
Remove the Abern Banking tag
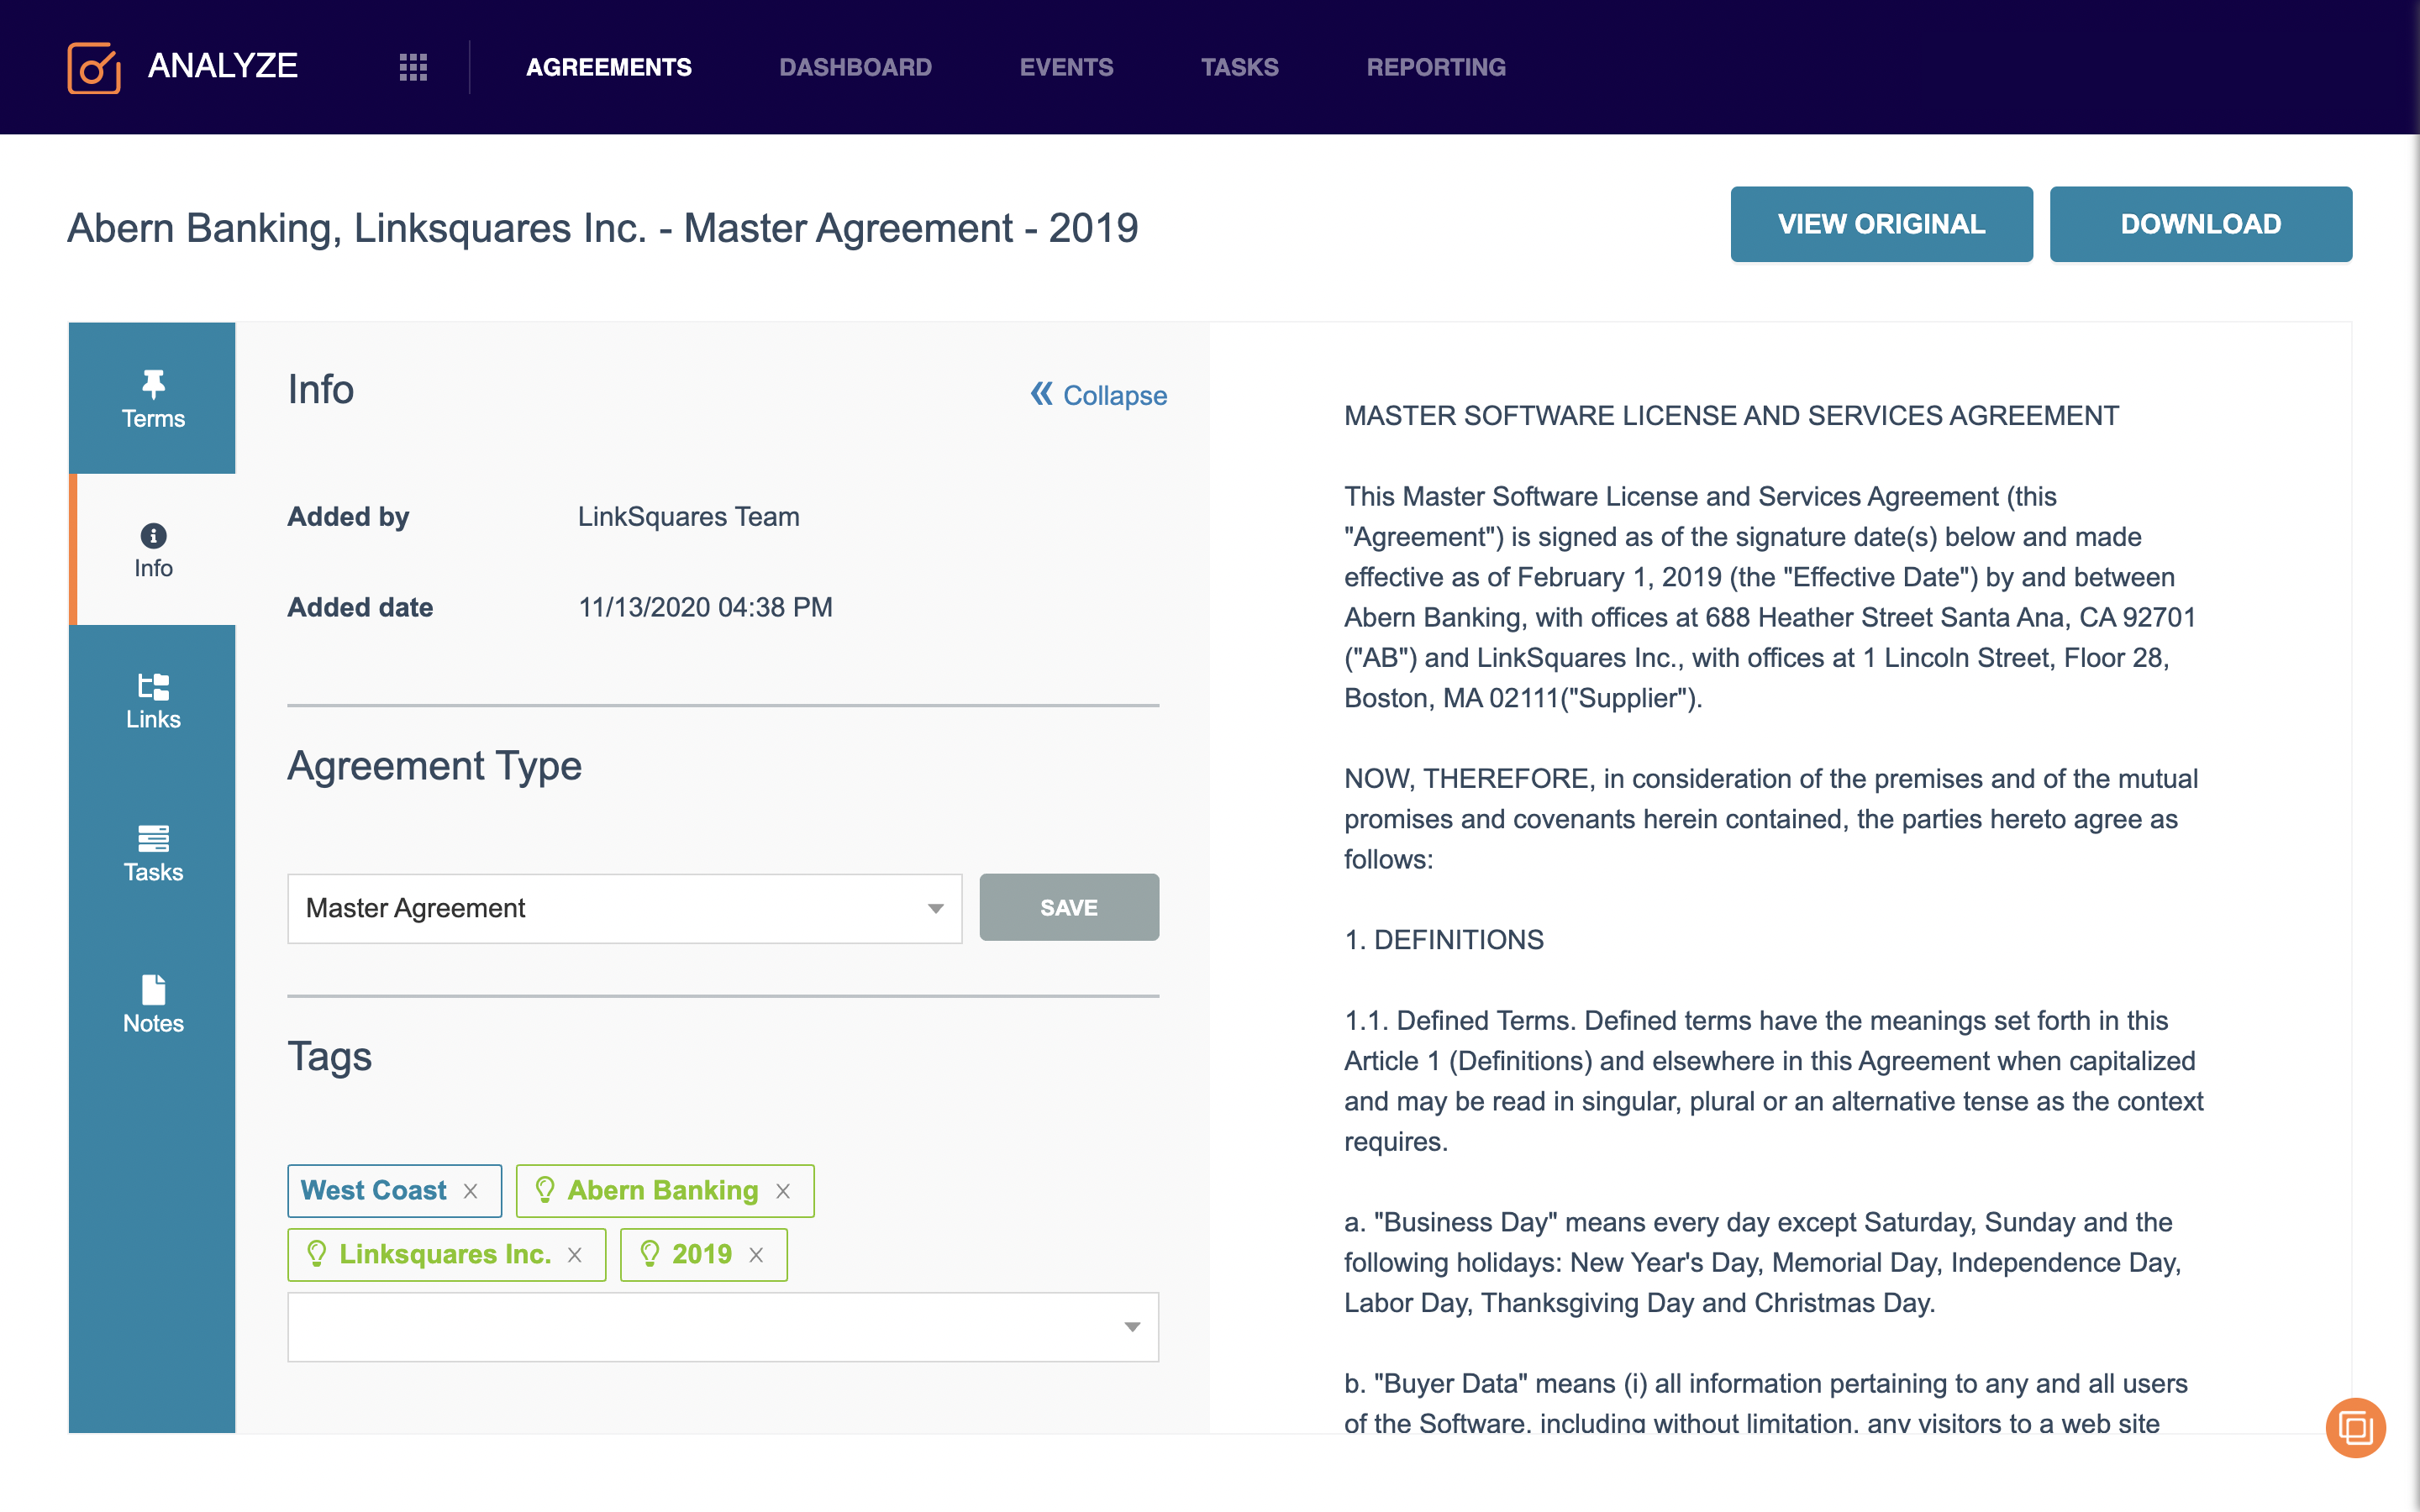[783, 1191]
